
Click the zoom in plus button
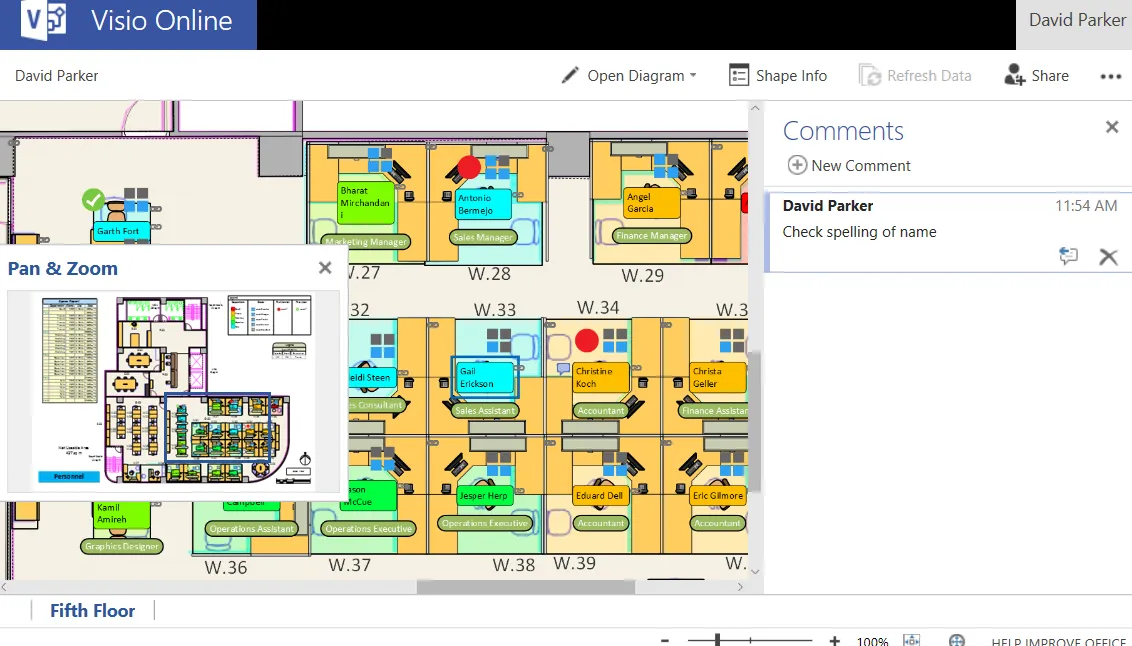834,640
